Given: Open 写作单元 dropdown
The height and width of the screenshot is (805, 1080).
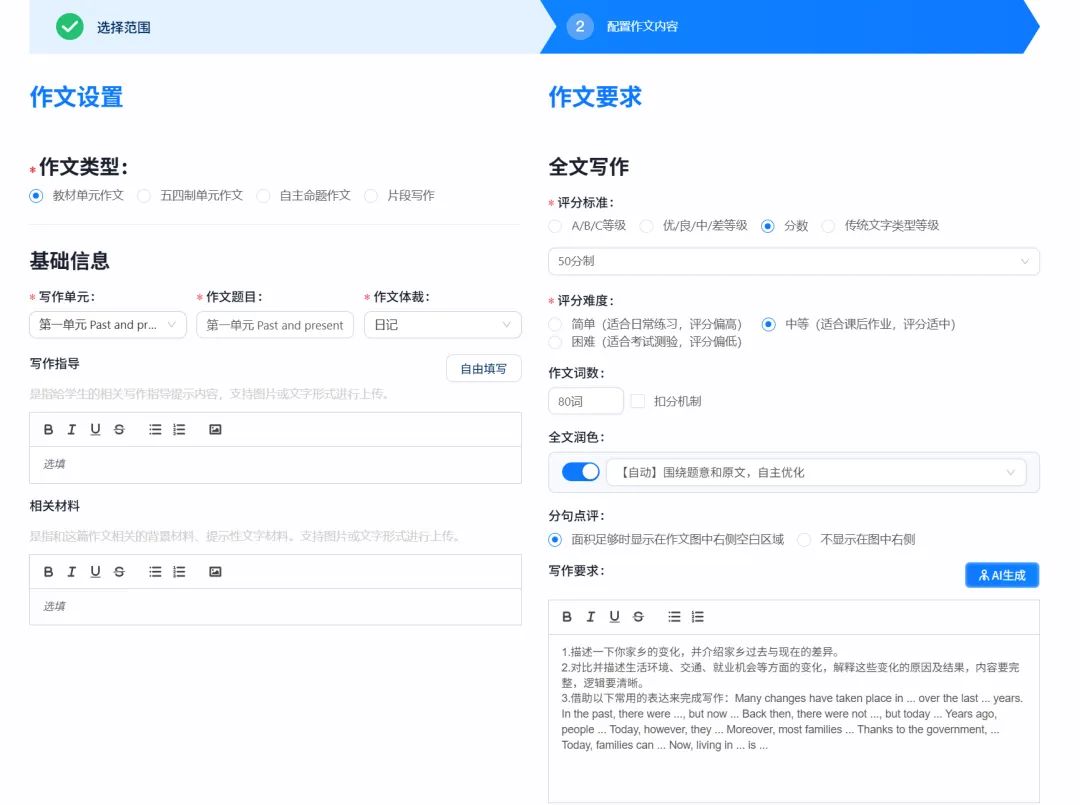Looking at the screenshot, I should tap(107, 324).
